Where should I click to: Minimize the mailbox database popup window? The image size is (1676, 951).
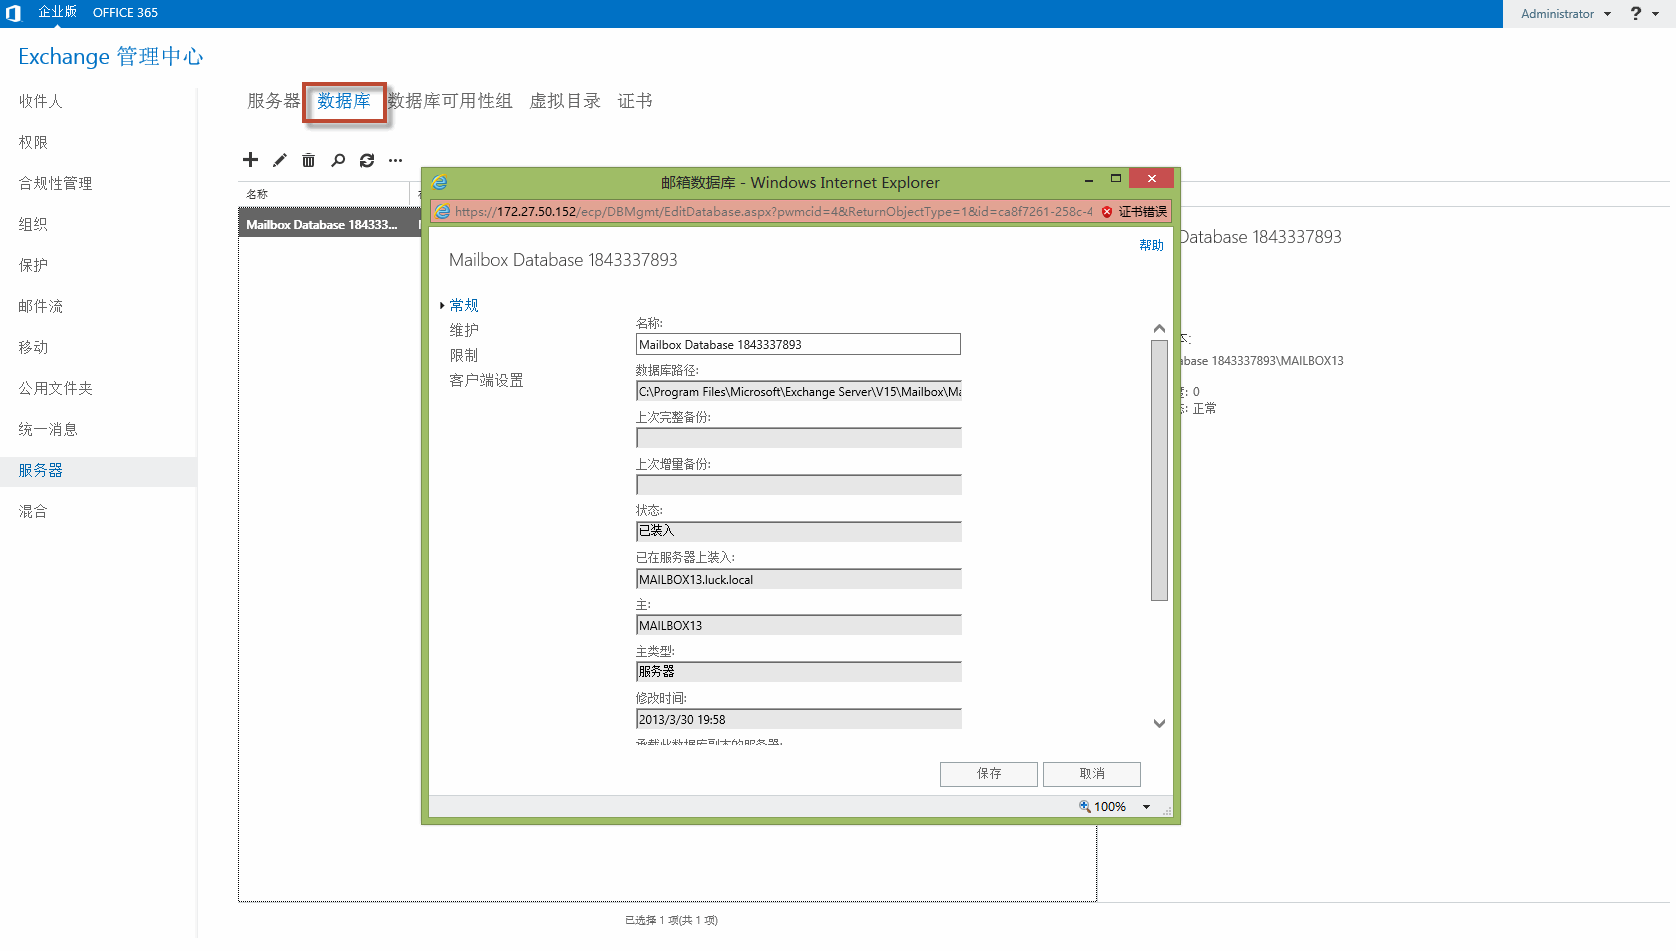(1089, 180)
